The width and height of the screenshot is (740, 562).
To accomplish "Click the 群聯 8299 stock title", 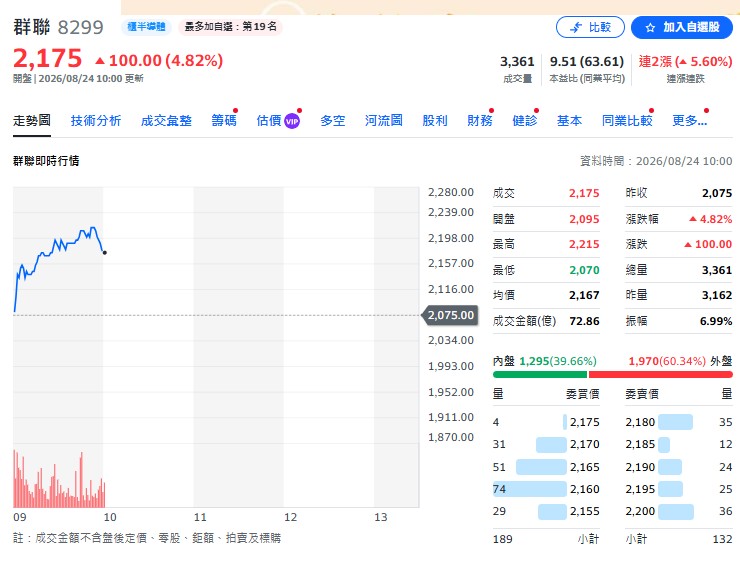I will pyautogui.click(x=58, y=27).
